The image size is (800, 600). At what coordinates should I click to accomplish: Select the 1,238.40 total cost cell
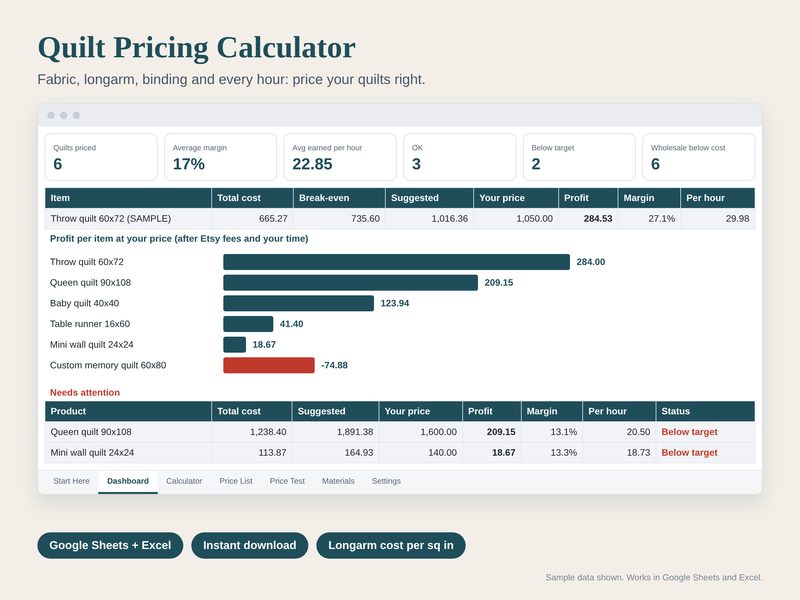click(x=252, y=432)
